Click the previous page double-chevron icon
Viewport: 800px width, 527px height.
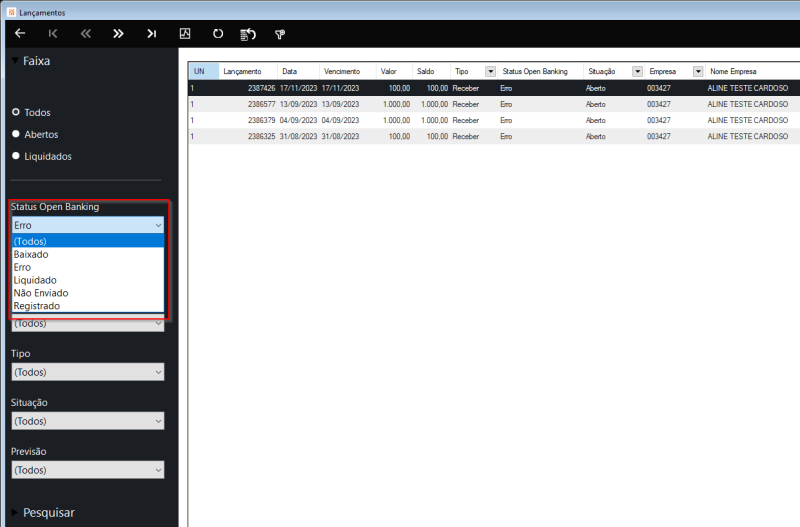(x=86, y=34)
